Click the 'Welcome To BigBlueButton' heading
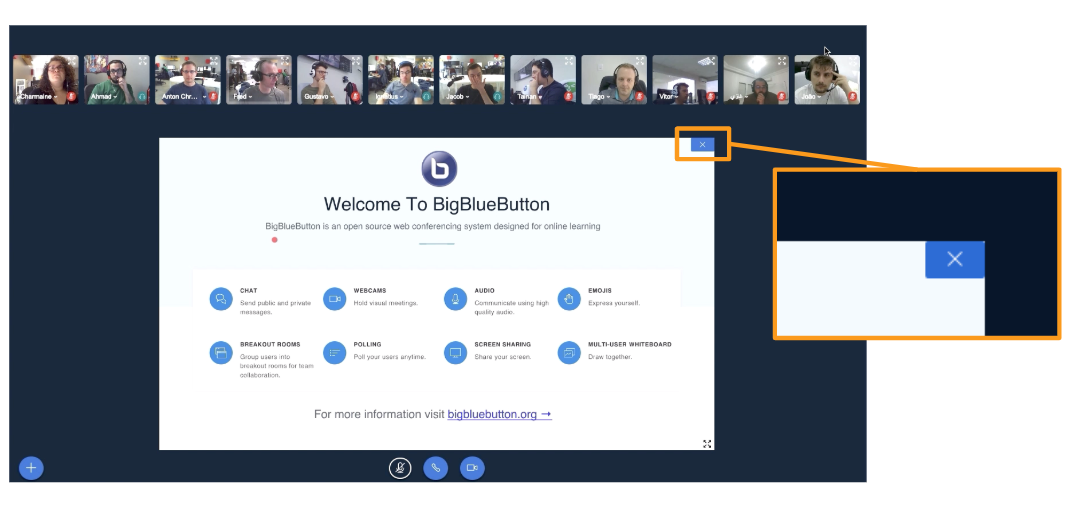1074x513 pixels. [436, 204]
